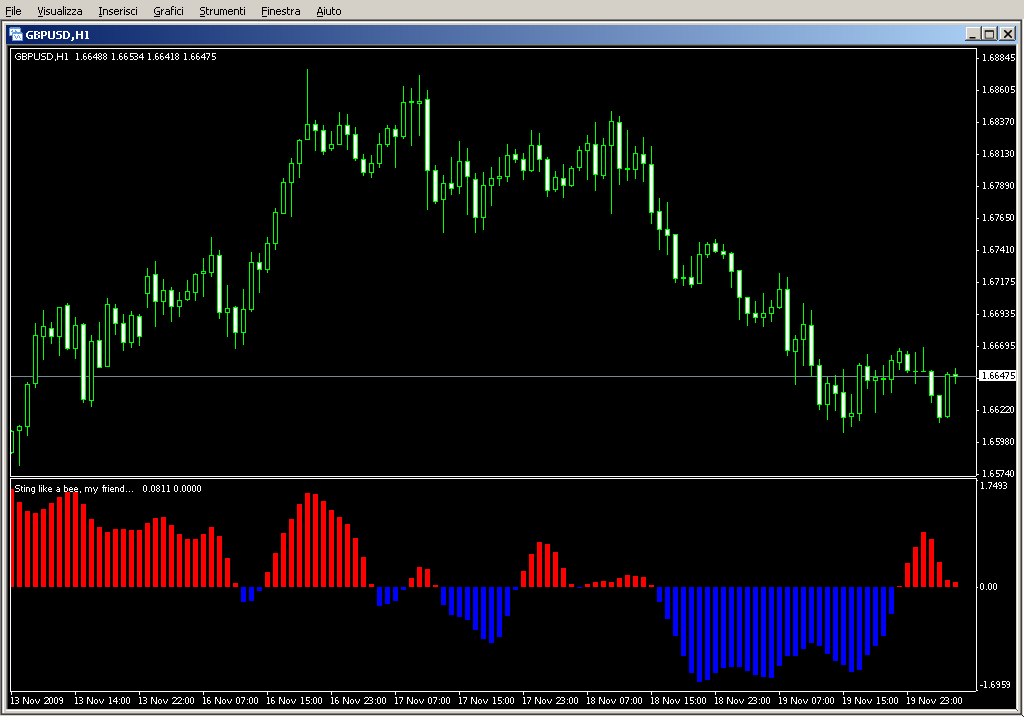1024x717 pixels.
Task: Click the 17 Nov 23:00 time label
Action: (x=550, y=701)
